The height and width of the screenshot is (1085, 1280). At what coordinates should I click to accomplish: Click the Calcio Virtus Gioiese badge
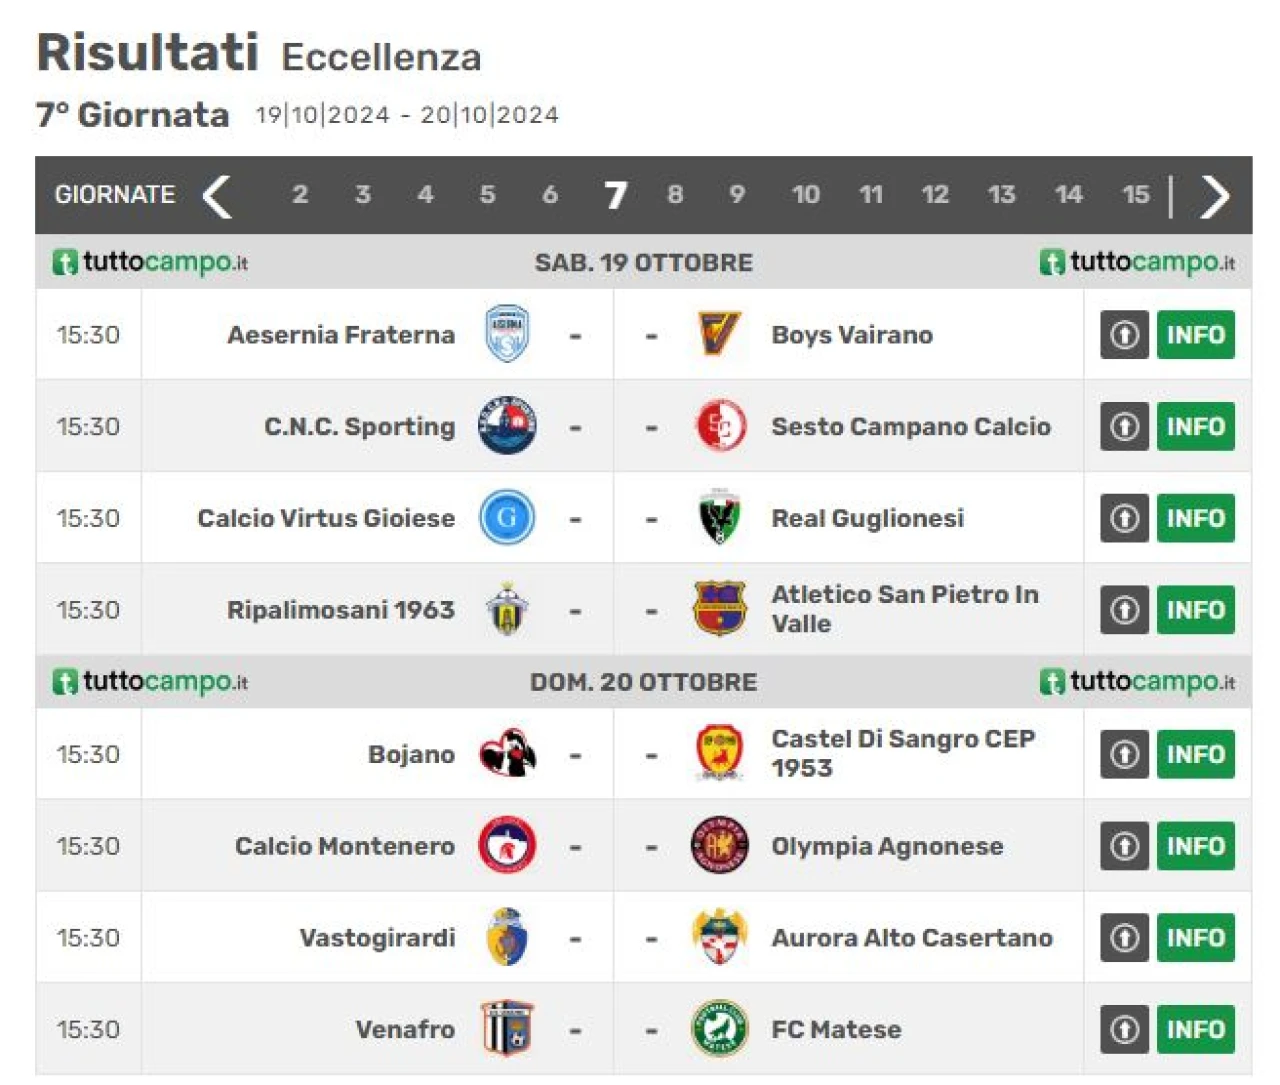507,518
